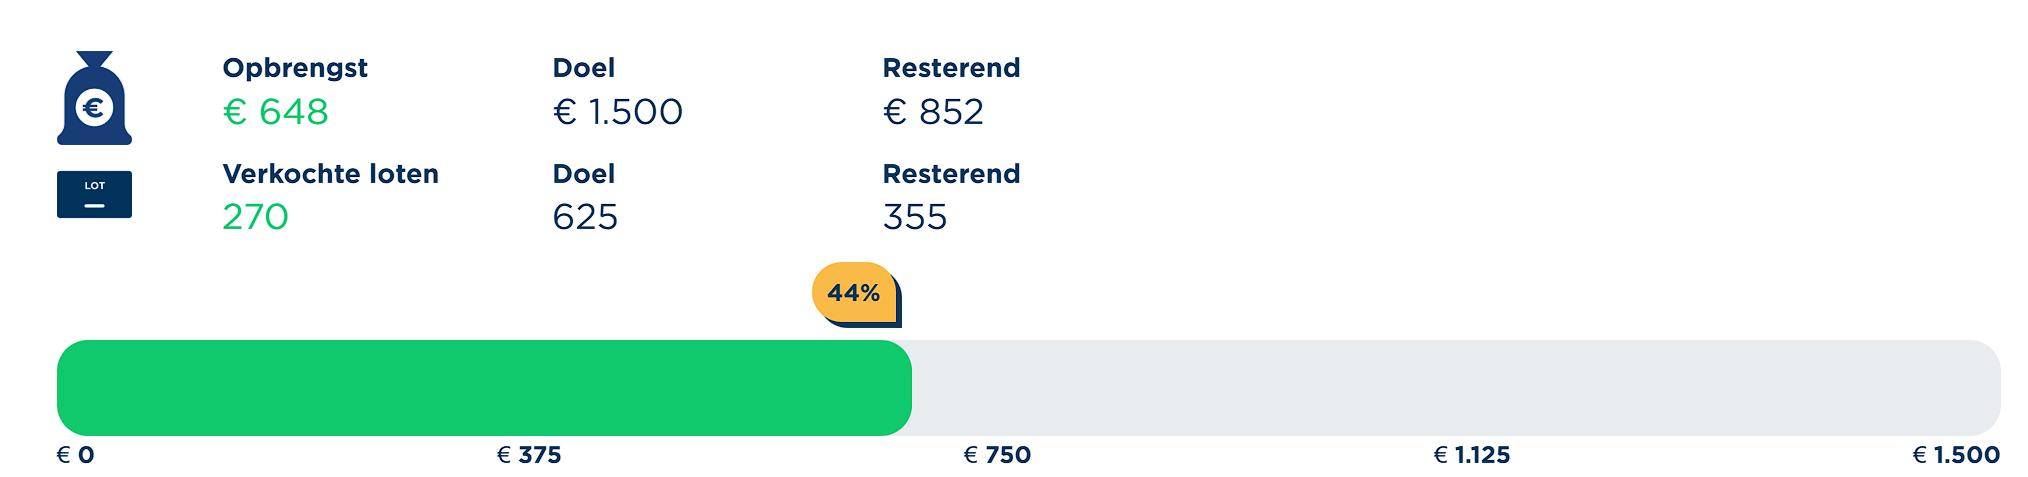The image size is (2028, 477).
Task: Click the € 750 scale marker
Action: 997,455
